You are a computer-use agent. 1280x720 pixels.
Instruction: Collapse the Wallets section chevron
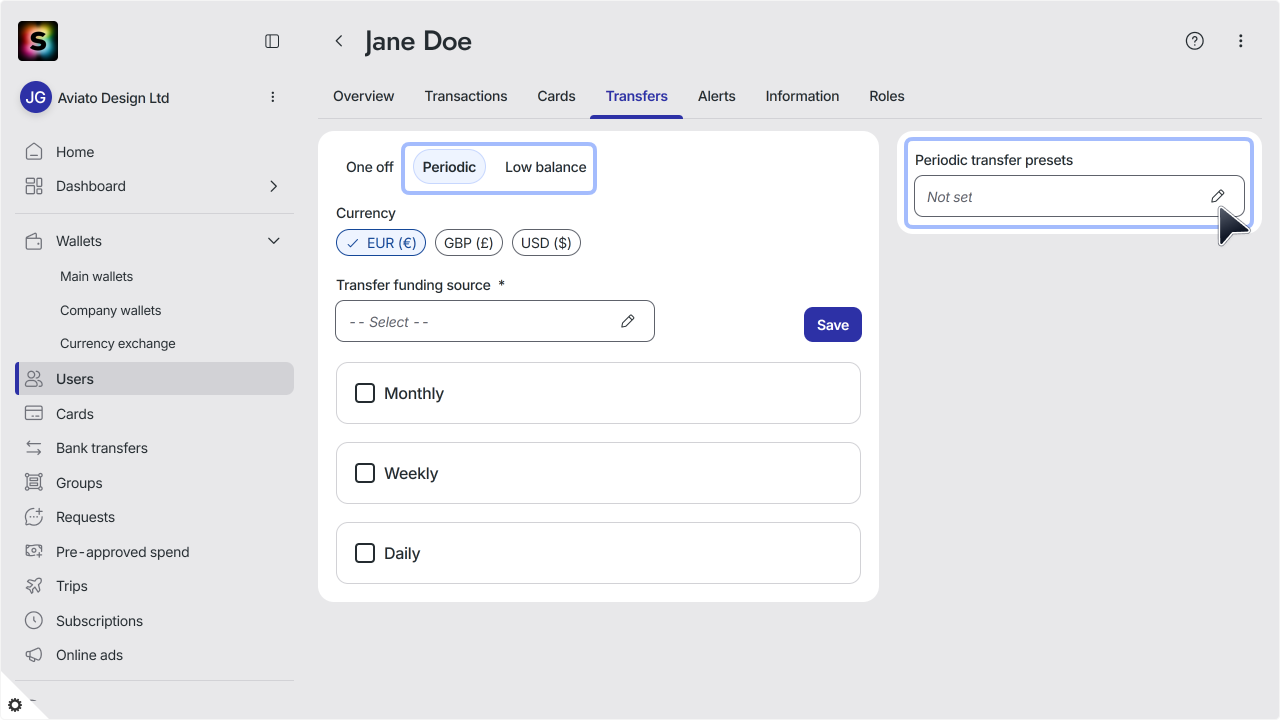pos(274,241)
